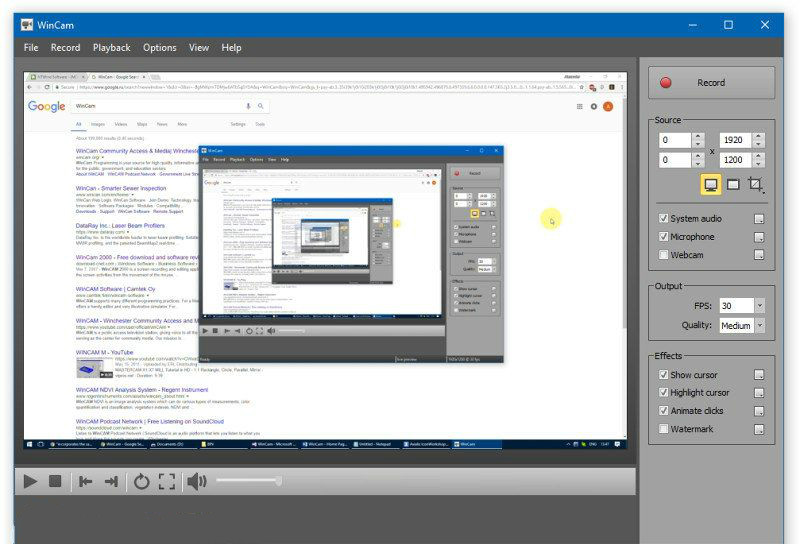
Task: Click the source X offset field
Action: 675,140
